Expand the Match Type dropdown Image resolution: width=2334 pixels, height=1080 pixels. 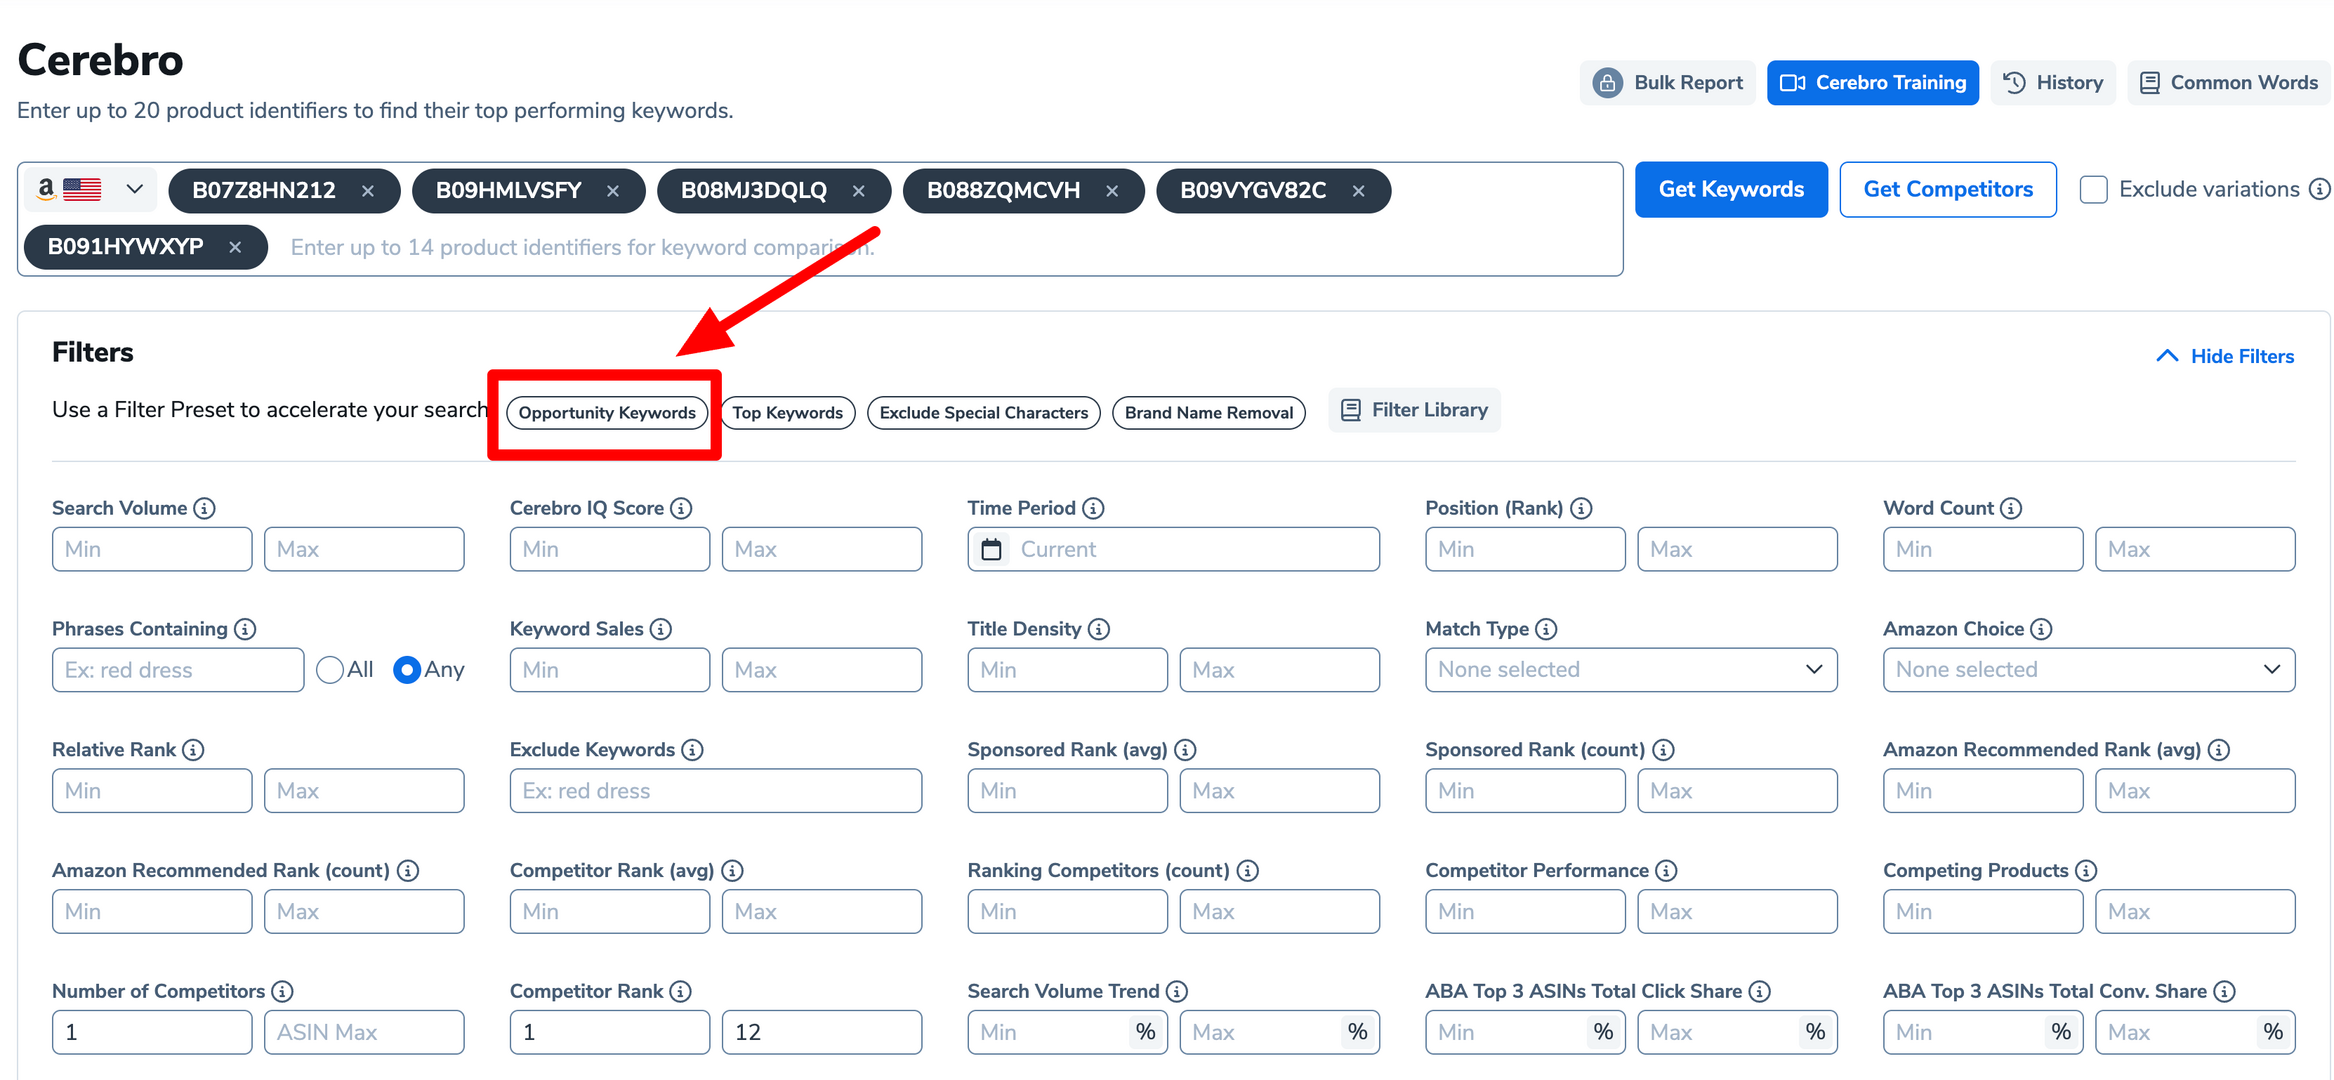[x=1630, y=670]
